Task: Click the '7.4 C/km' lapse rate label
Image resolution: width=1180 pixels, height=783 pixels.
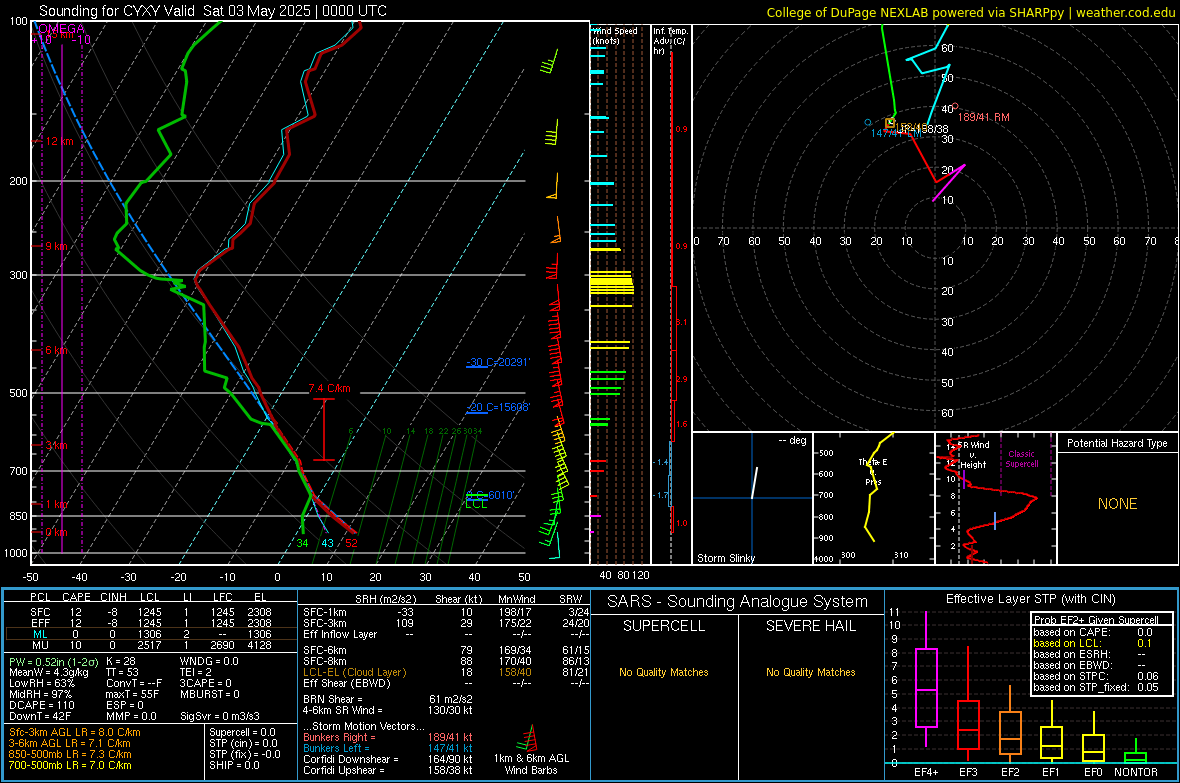Action: 330,388
